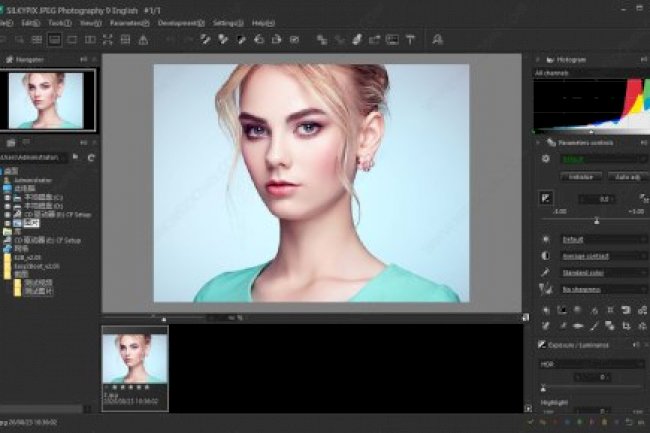The width and height of the screenshot is (650, 433).
Task: Click the white balance icon beside Default
Action: (545, 240)
